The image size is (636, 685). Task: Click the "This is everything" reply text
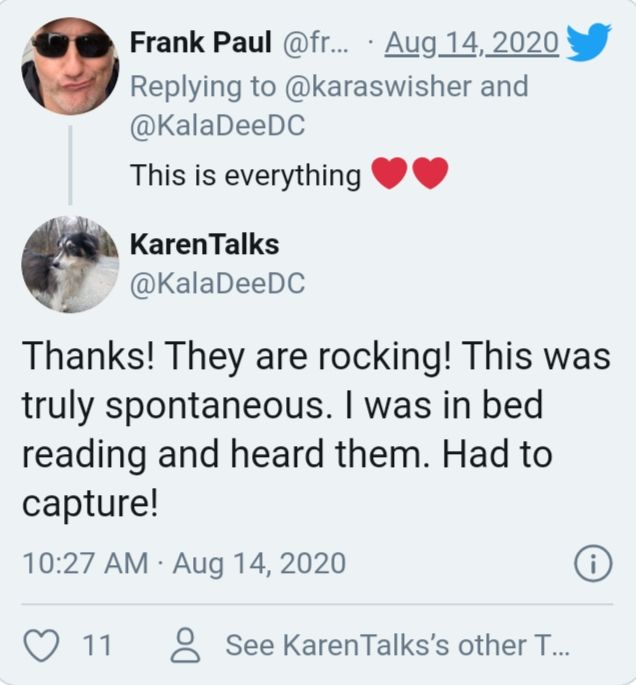[246, 176]
